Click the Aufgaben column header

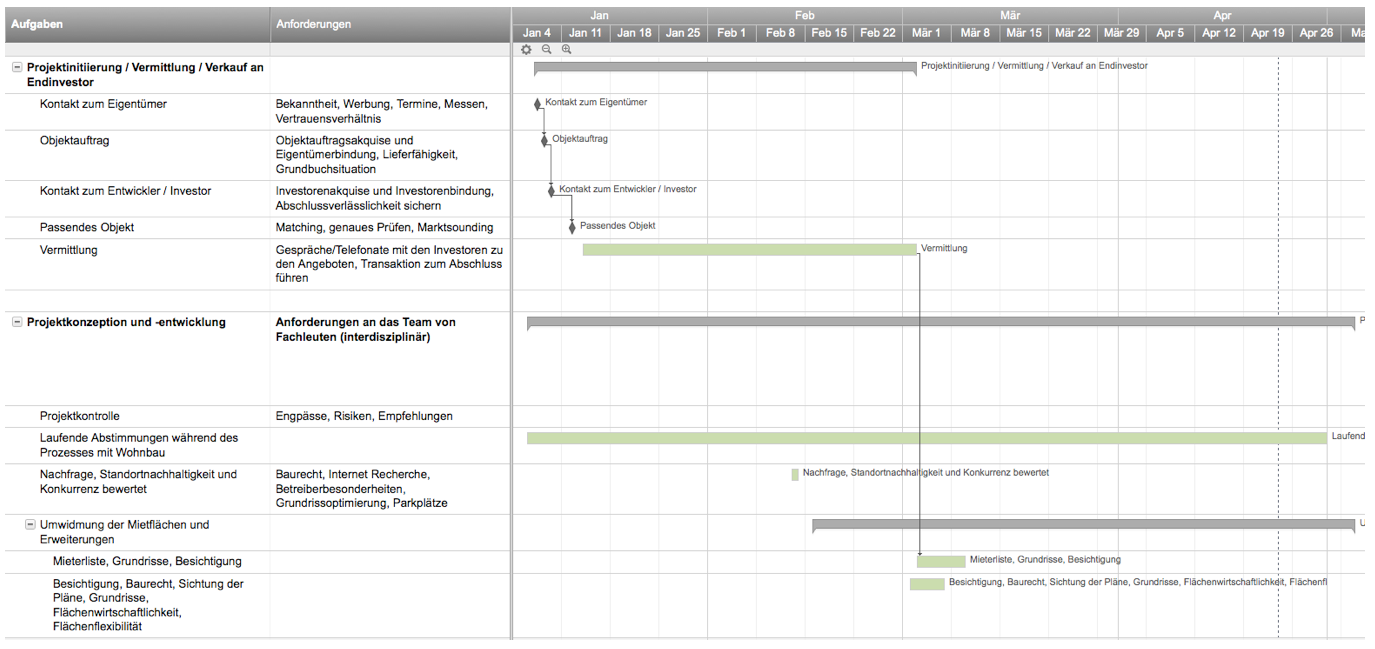[x=135, y=23]
